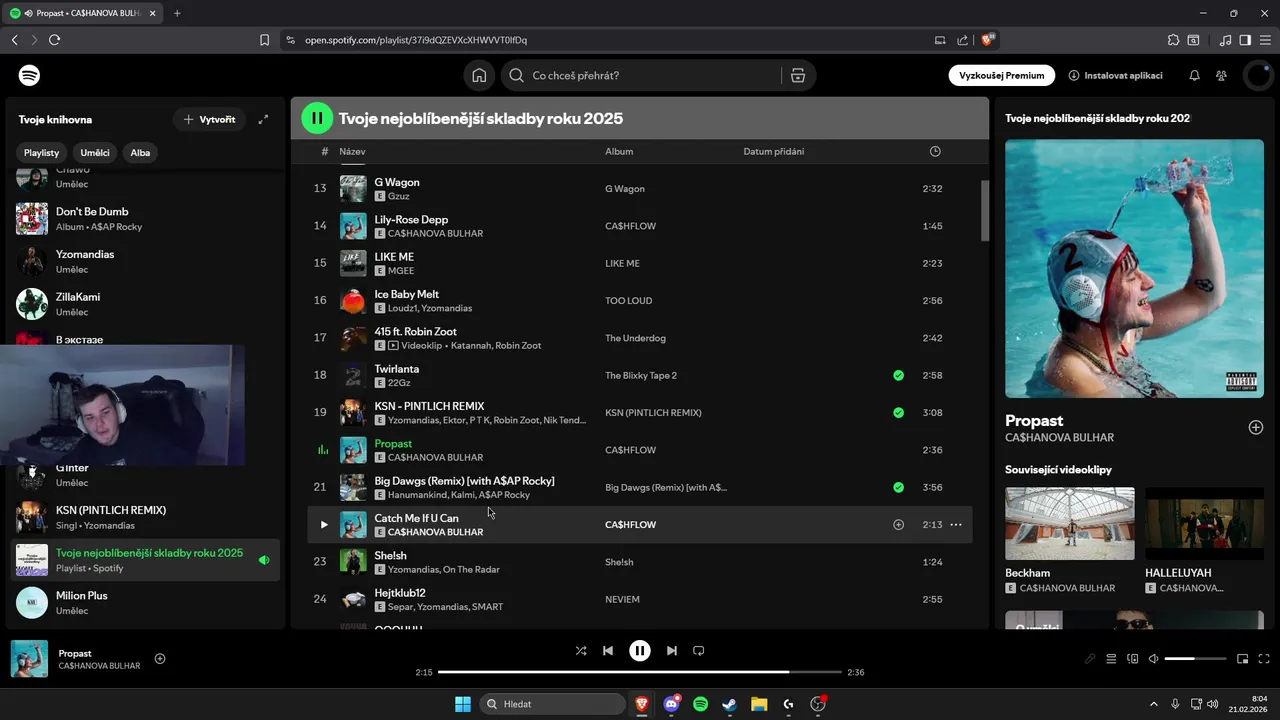Connect to a device icon
Viewport: 1280px width, 720px height.
pos(1133,659)
